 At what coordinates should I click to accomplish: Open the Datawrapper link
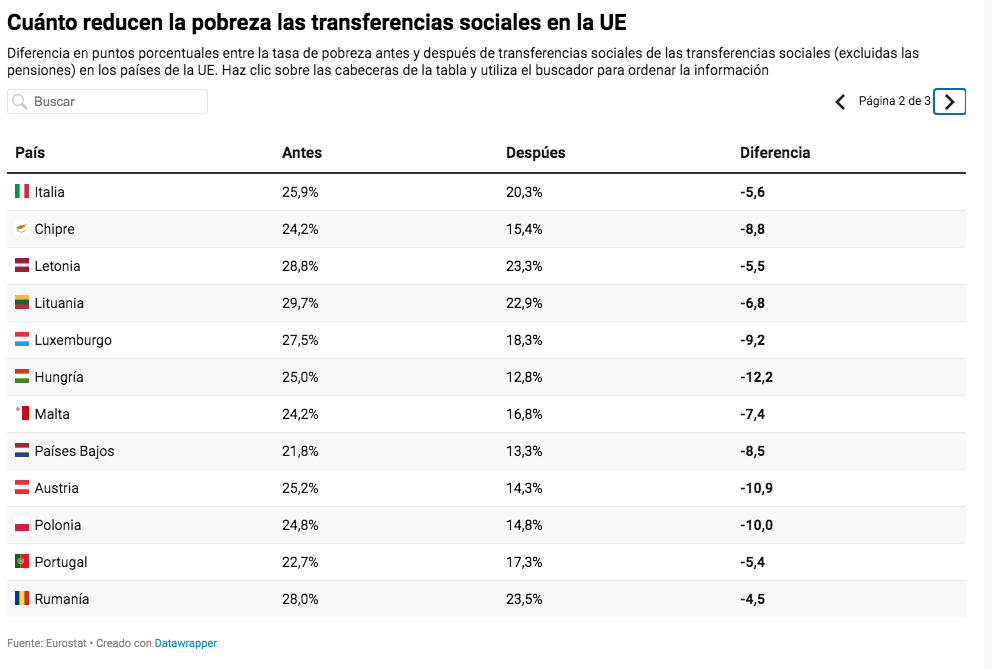(185, 643)
